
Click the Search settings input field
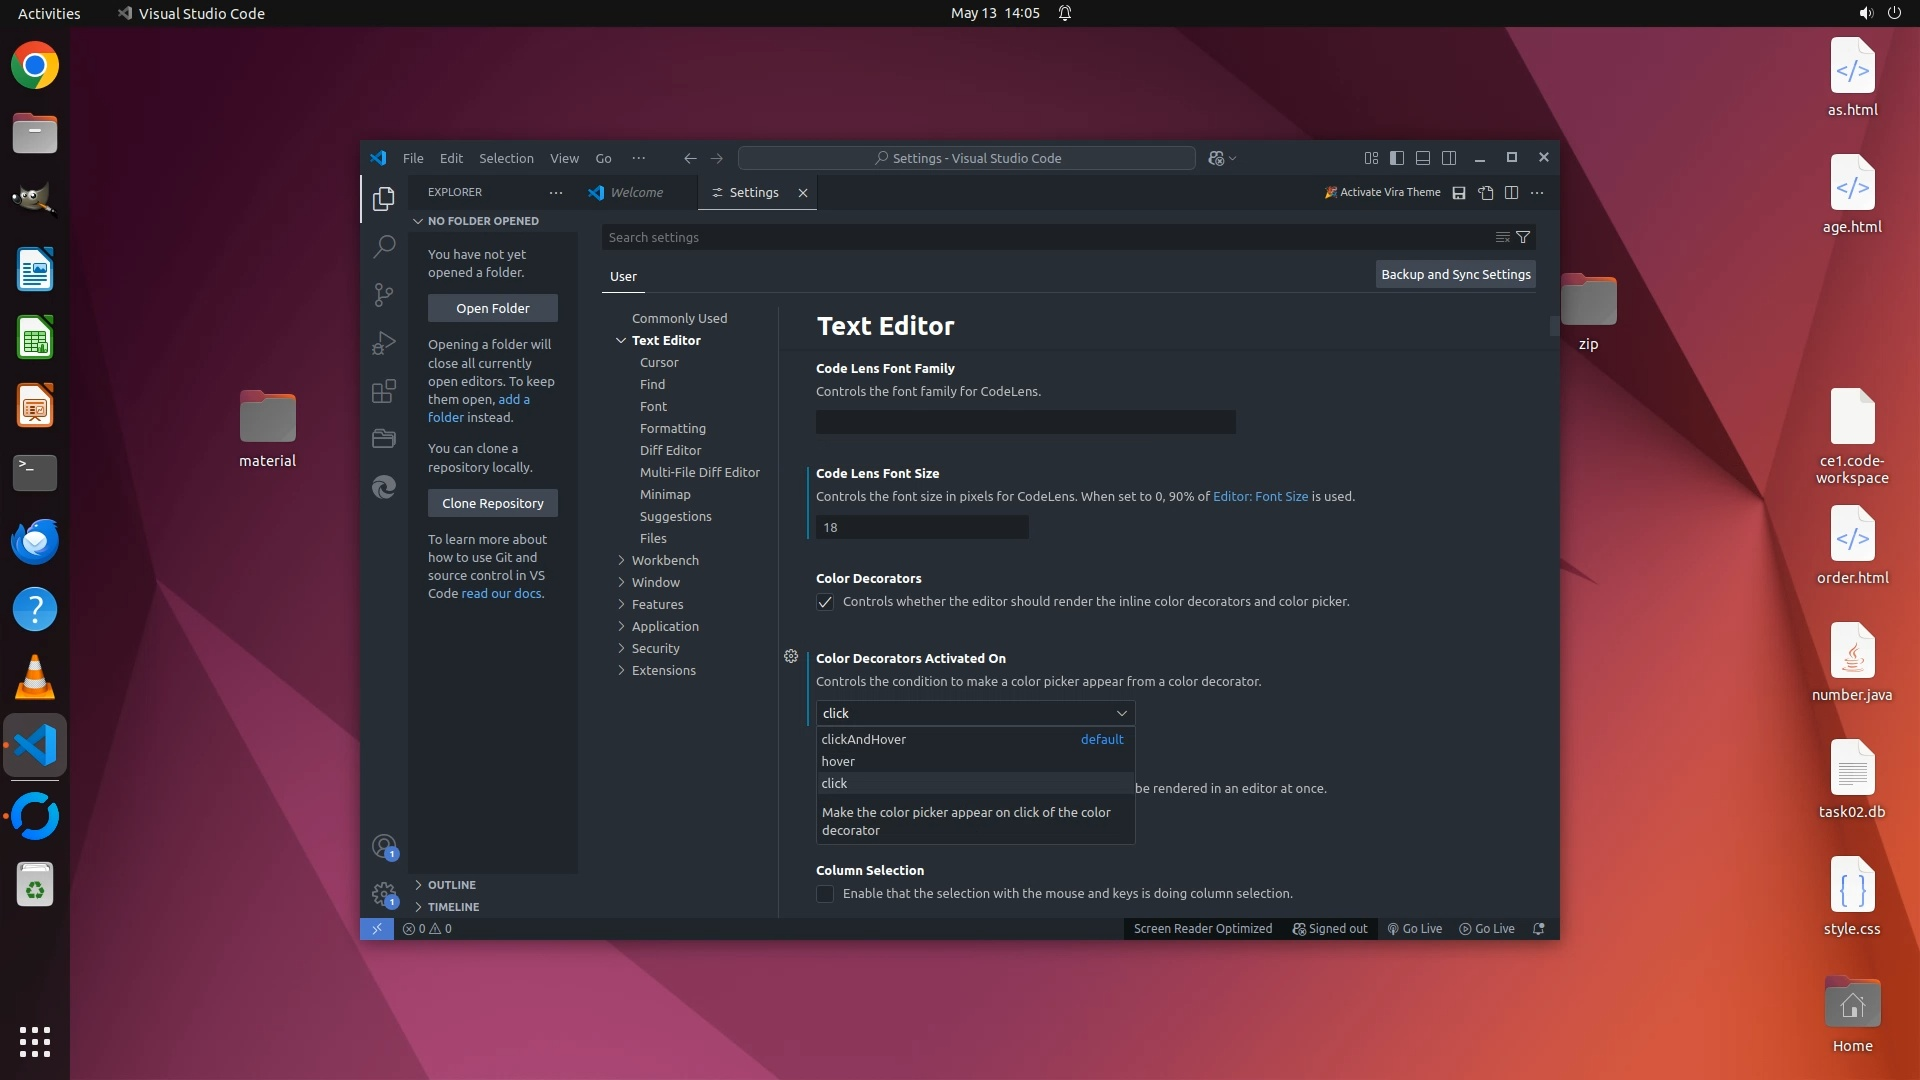pyautogui.click(x=1040, y=237)
